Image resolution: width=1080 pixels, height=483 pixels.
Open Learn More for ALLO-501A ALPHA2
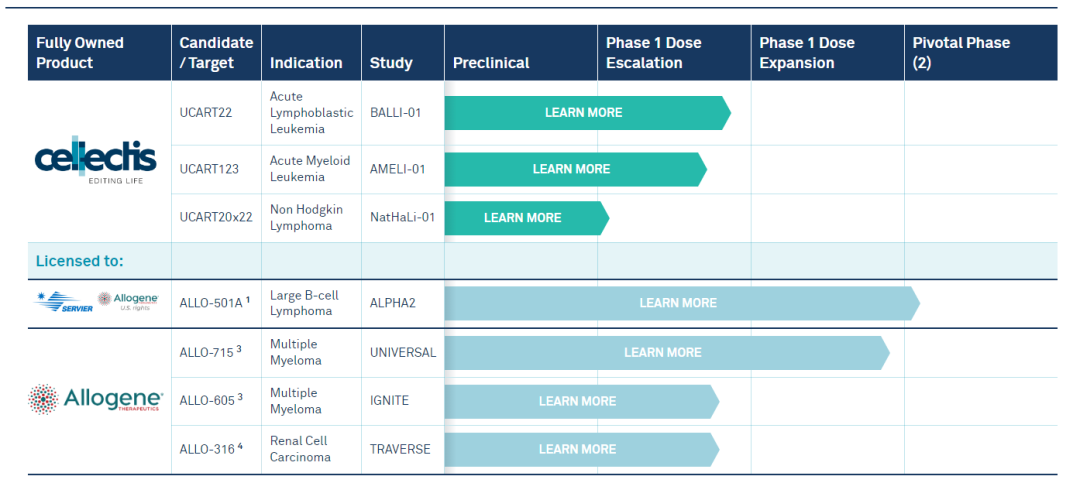[678, 303]
